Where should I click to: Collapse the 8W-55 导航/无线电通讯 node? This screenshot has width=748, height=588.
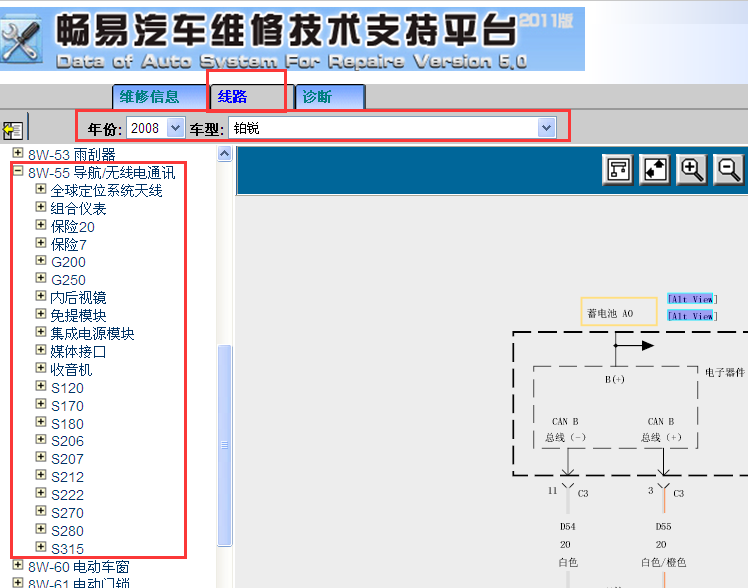tap(18, 171)
